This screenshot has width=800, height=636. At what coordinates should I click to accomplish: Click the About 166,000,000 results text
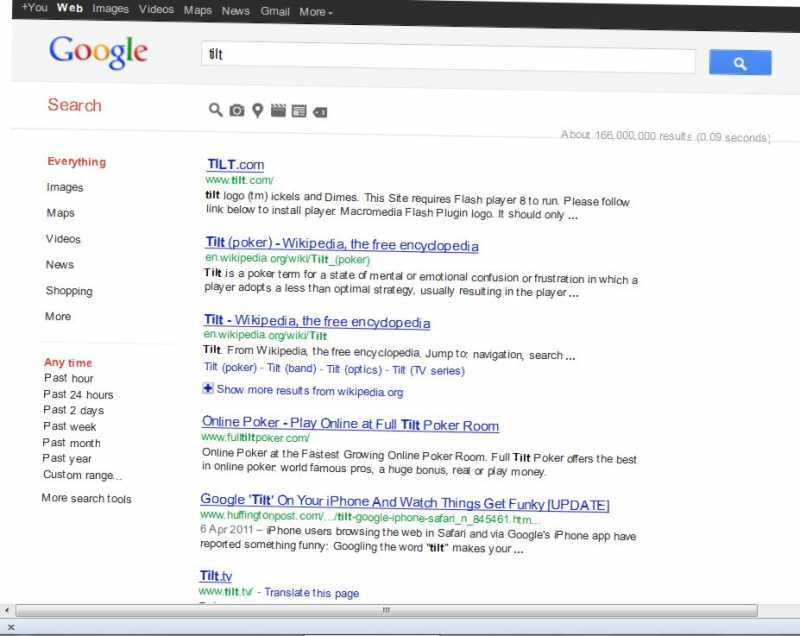tap(665, 136)
